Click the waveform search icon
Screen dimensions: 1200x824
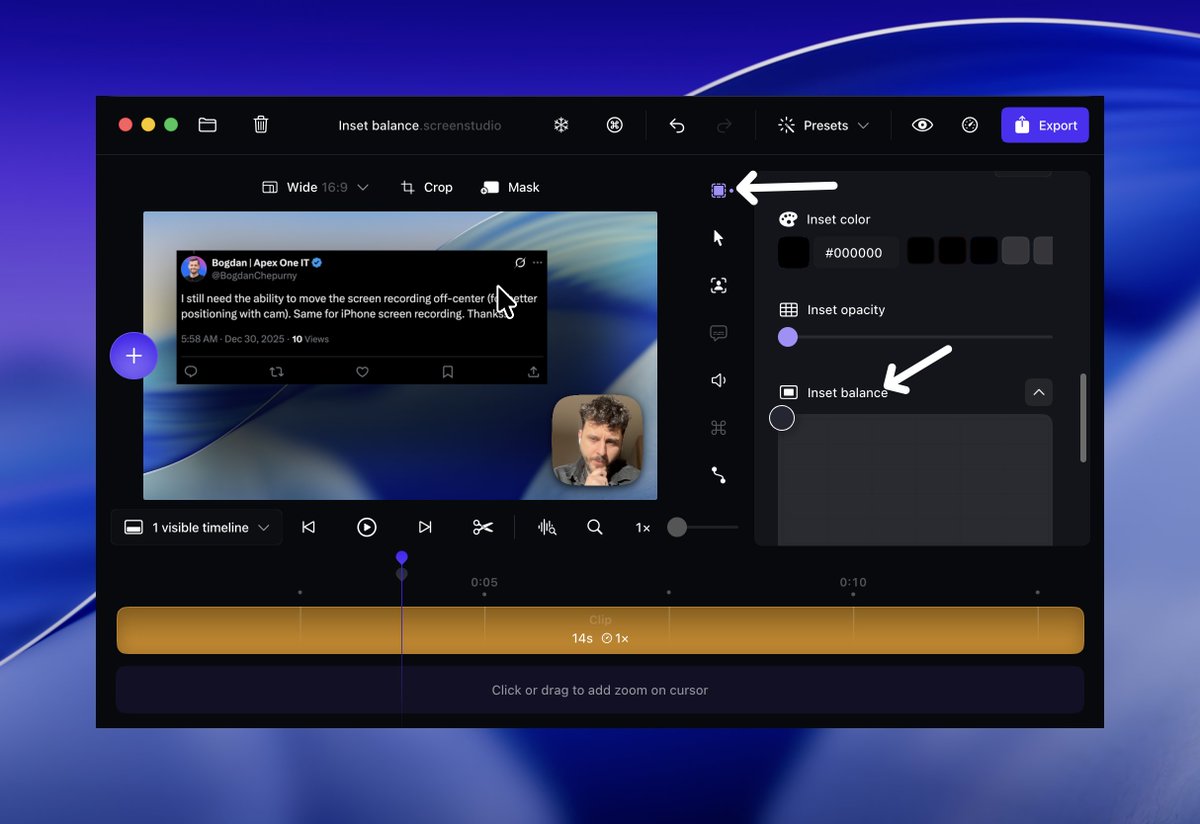click(x=547, y=527)
